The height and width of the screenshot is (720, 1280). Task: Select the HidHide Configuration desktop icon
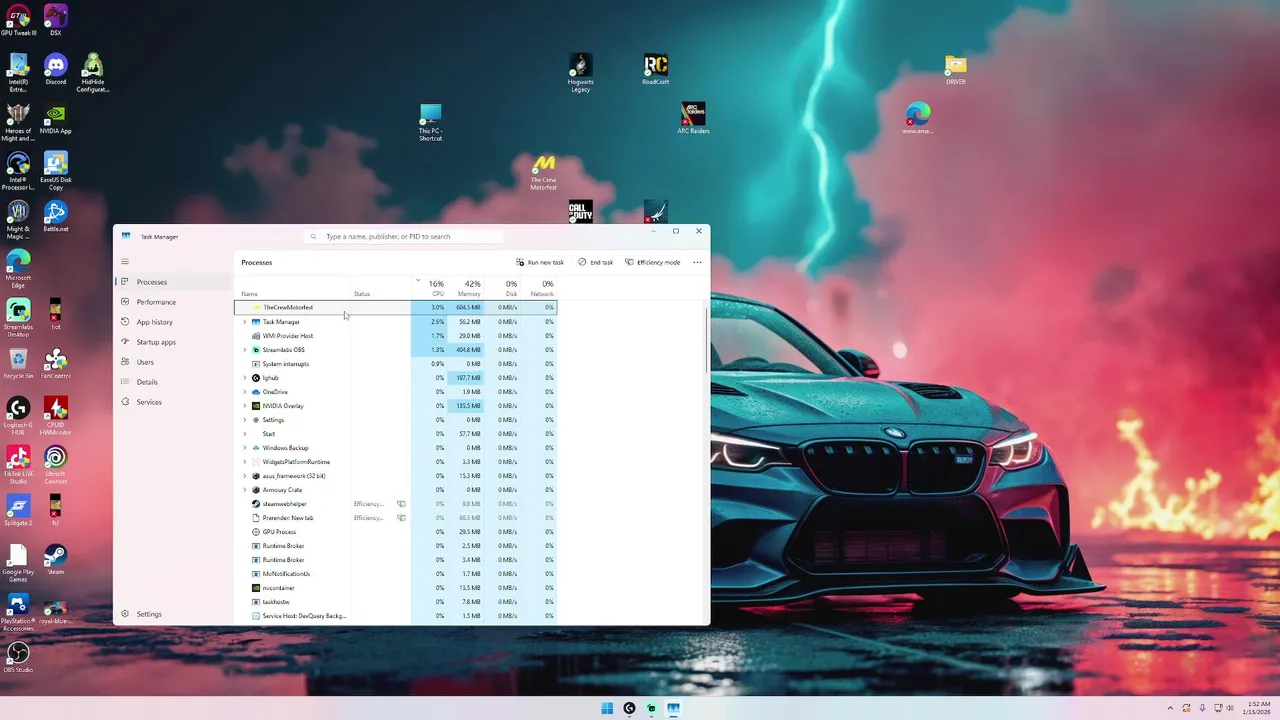[x=93, y=73]
